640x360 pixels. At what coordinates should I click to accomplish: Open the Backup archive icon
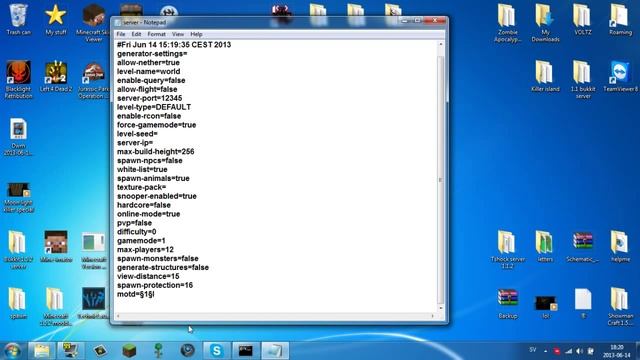coord(507,304)
